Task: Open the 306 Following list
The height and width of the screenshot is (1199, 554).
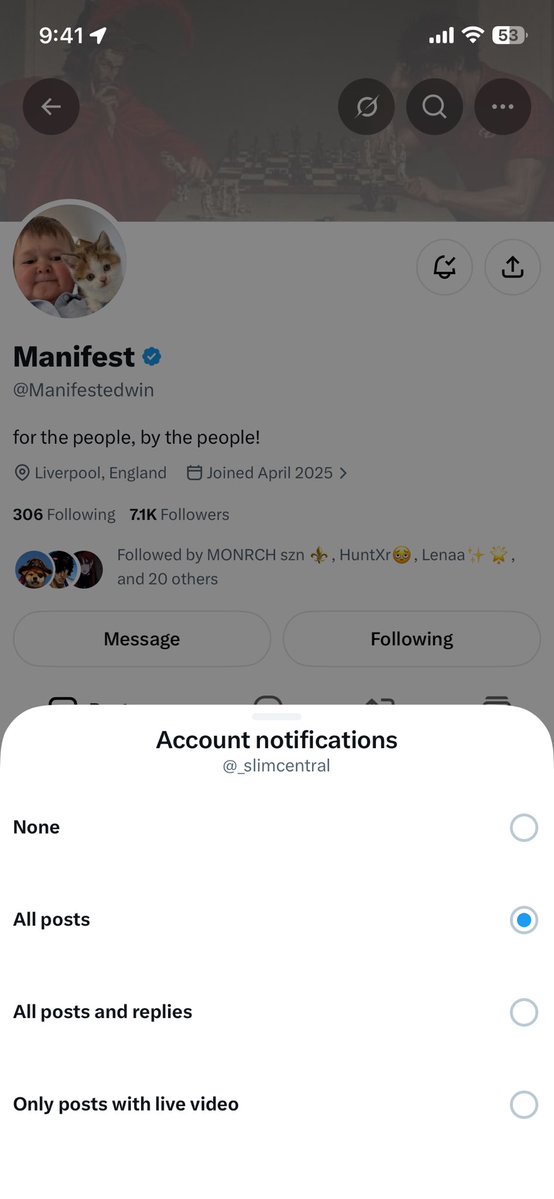Action: pos(64,515)
